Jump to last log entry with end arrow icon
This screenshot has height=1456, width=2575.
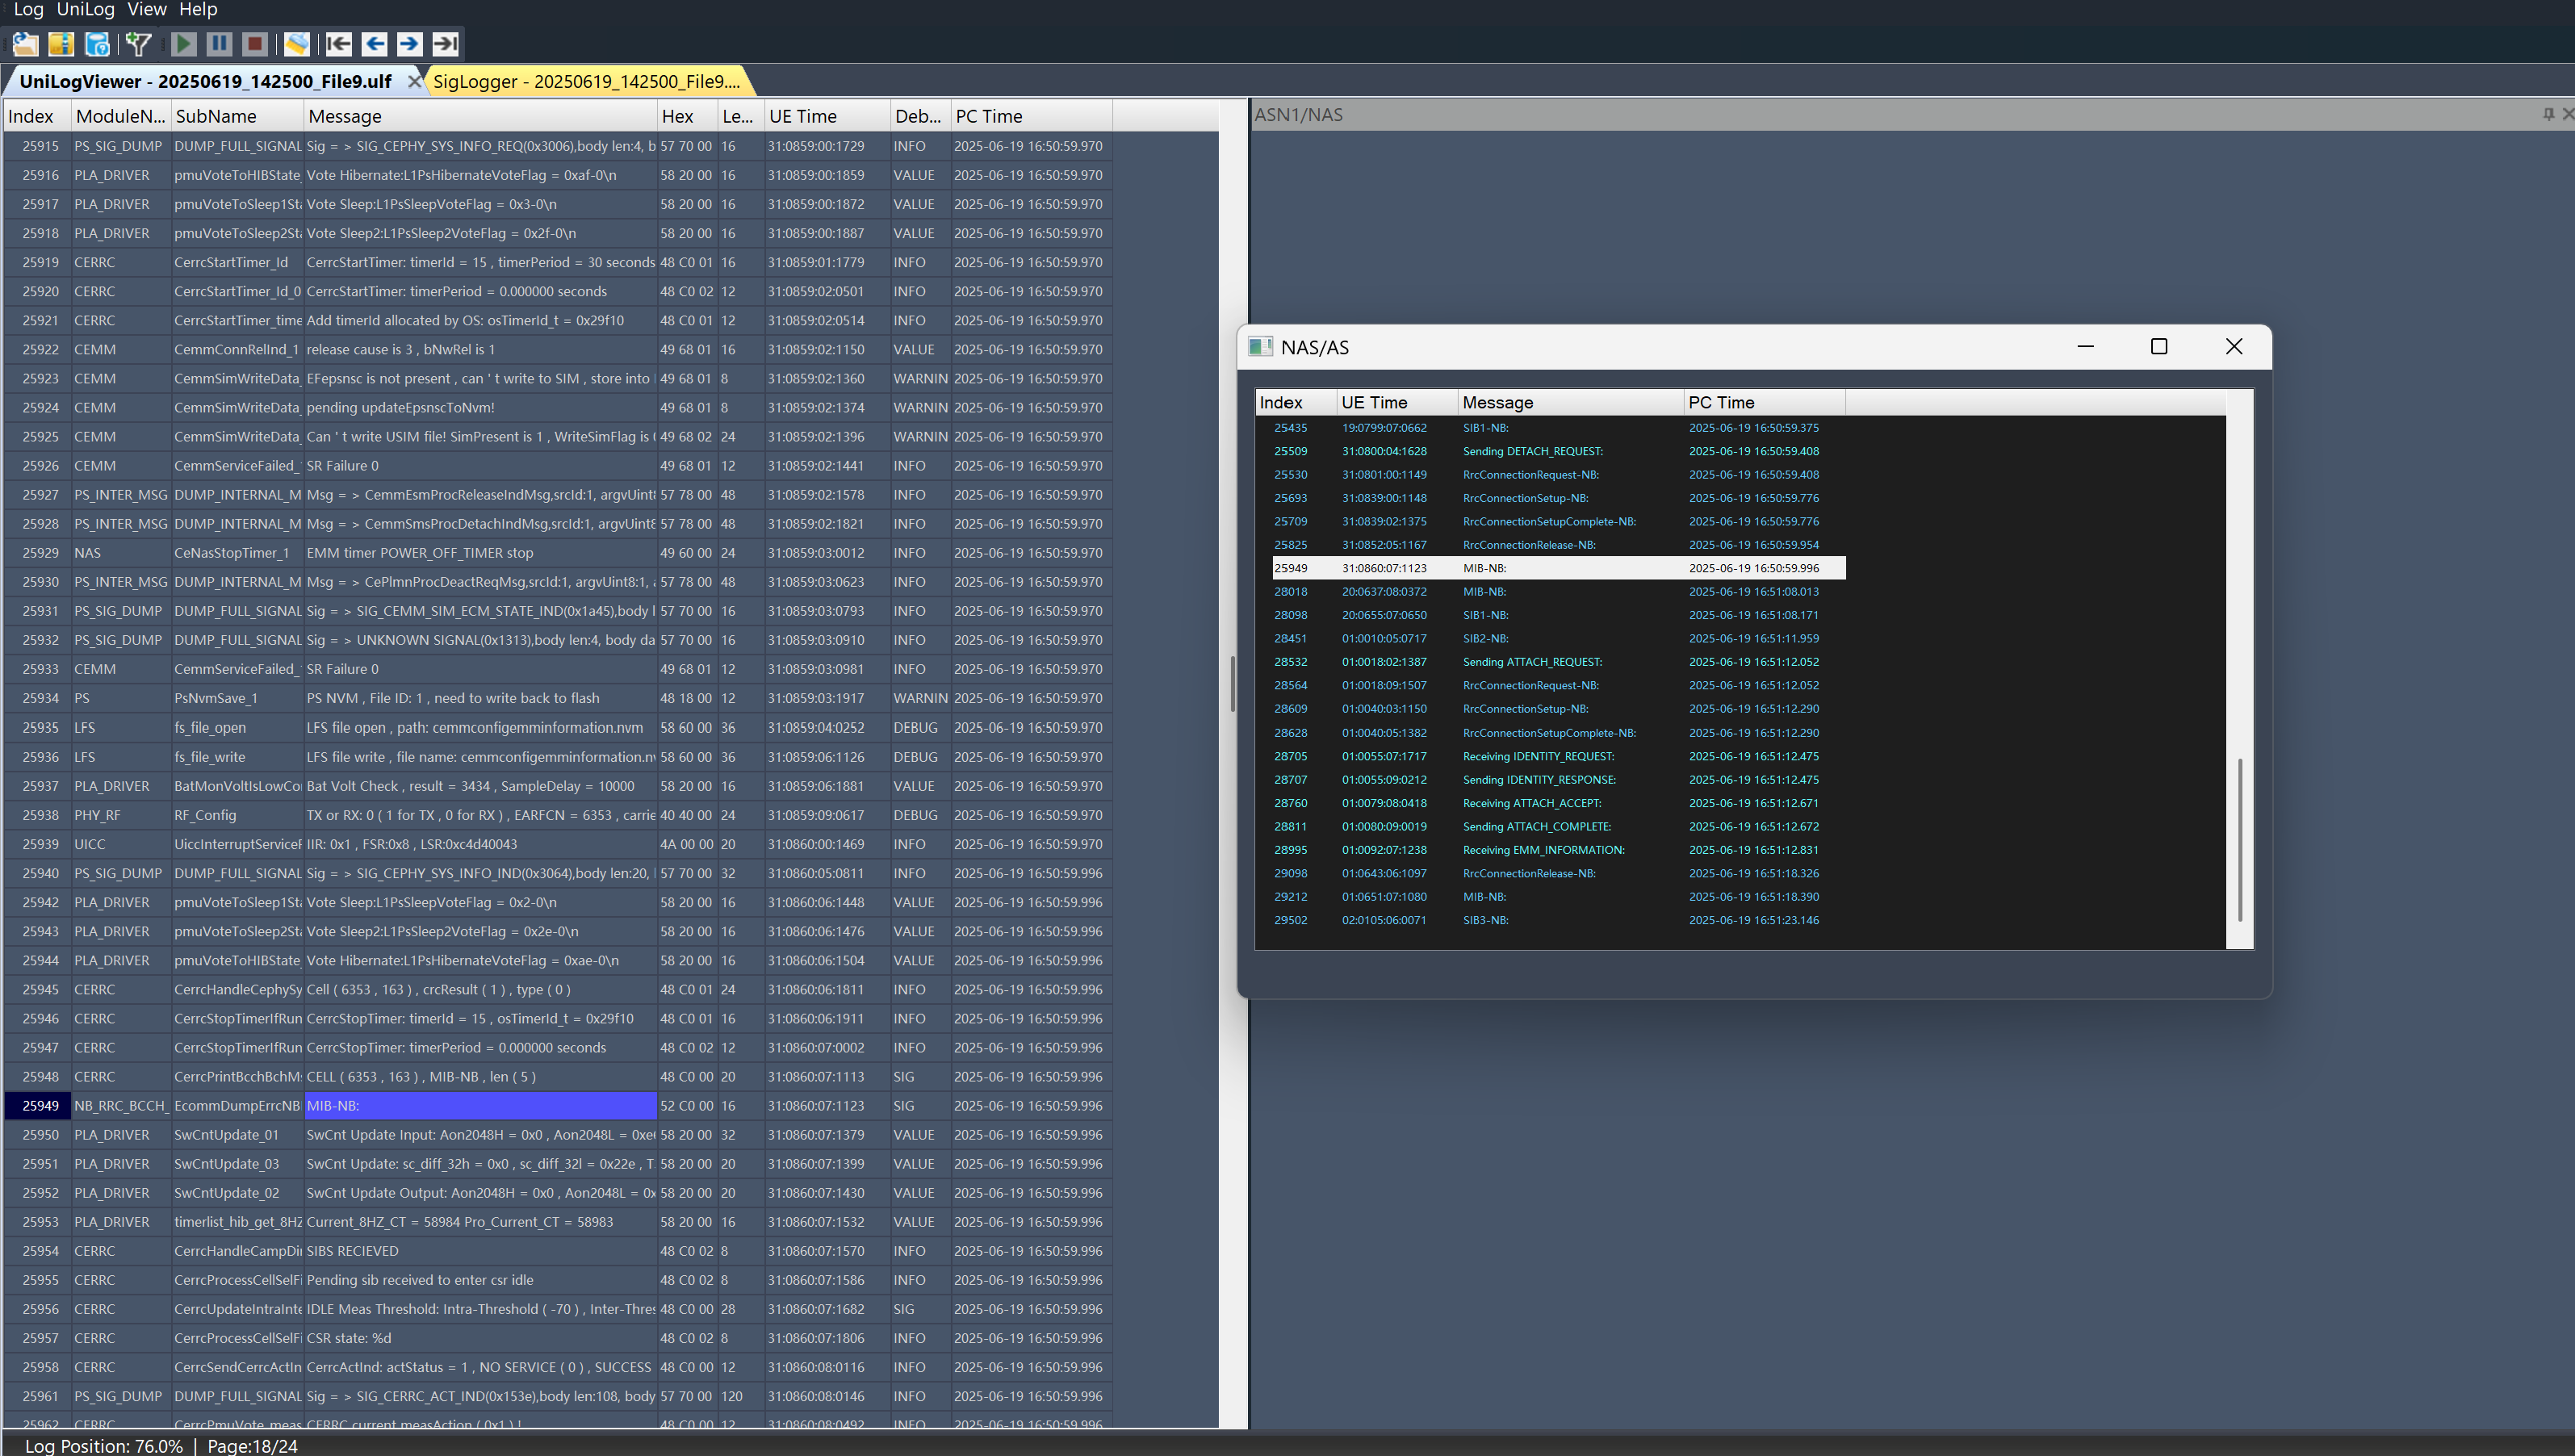tap(446, 43)
